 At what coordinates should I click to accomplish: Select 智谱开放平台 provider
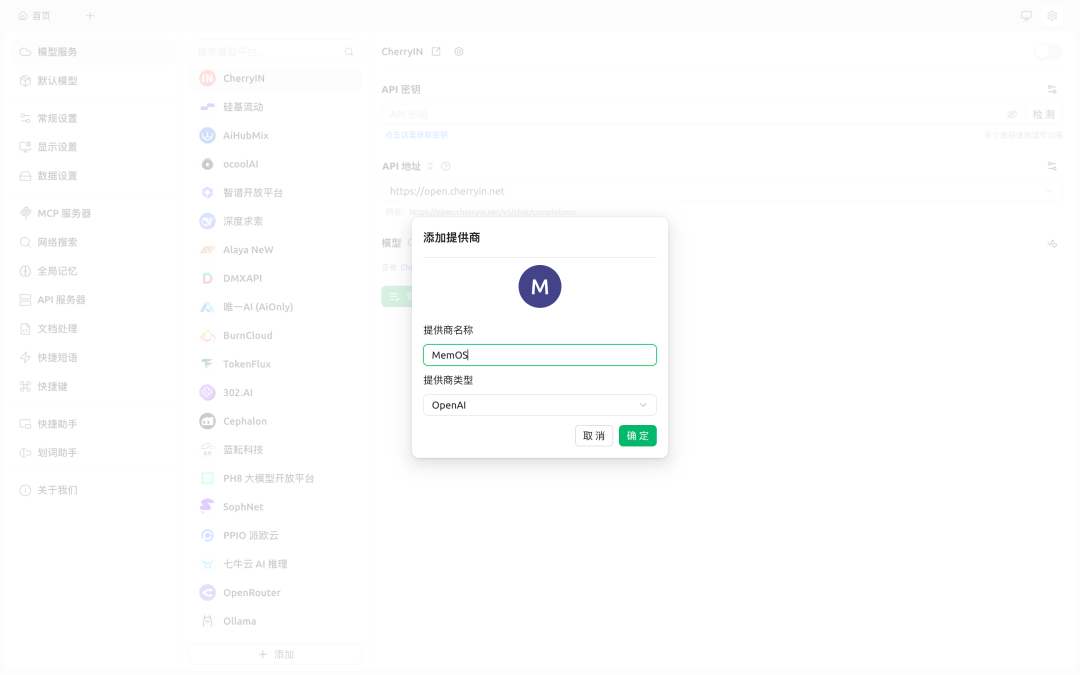click(x=275, y=193)
